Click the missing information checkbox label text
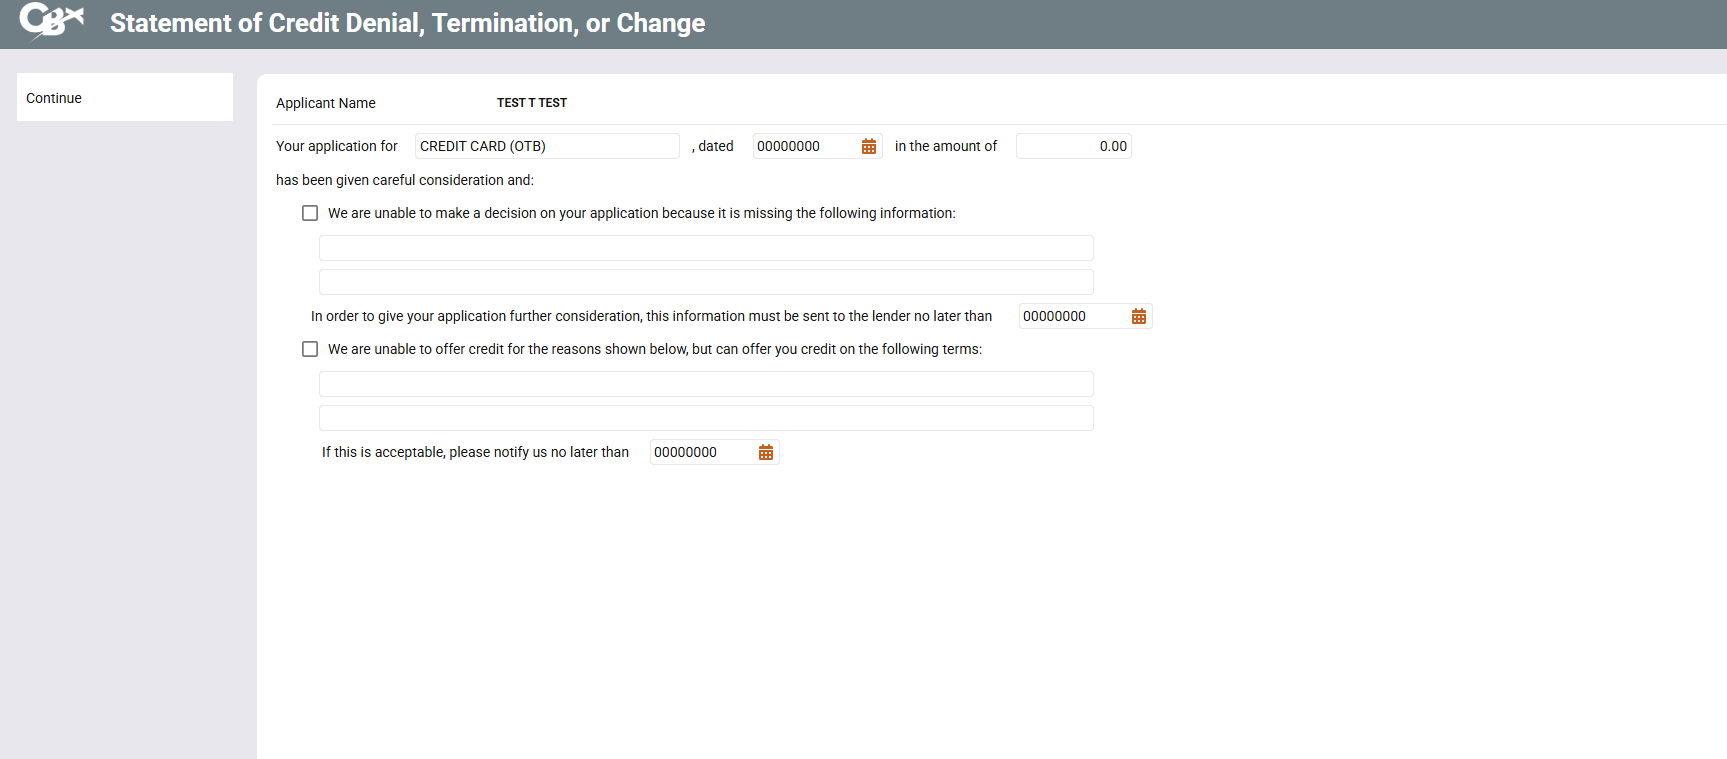This screenshot has height=759, width=1727. 641,213
